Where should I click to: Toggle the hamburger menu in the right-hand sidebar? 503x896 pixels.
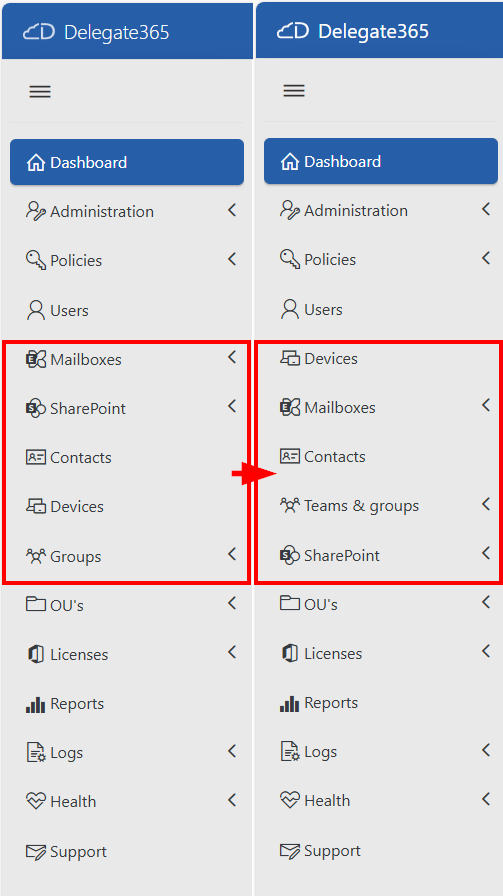294,90
